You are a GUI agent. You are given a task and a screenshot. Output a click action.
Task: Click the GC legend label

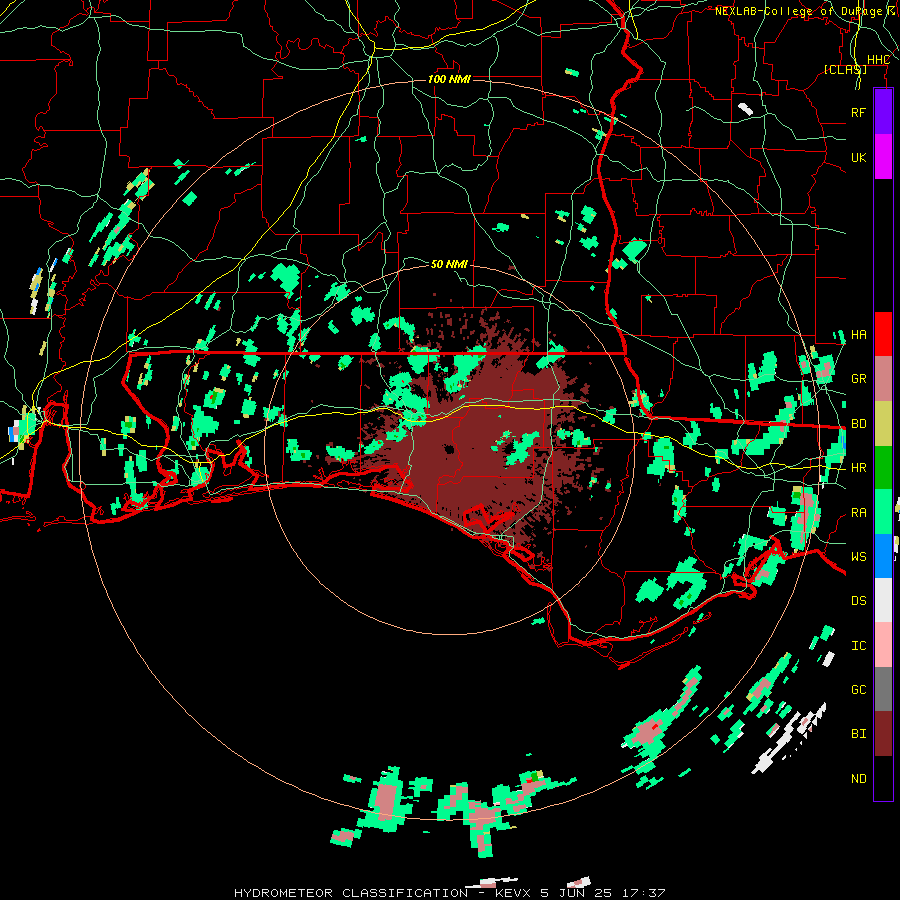[x=859, y=690]
